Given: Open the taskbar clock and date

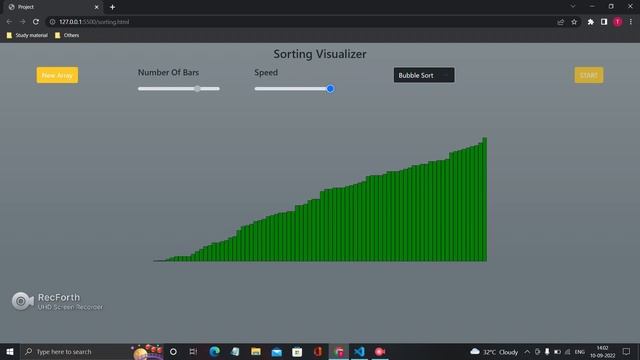Looking at the screenshot, I should [602, 351].
